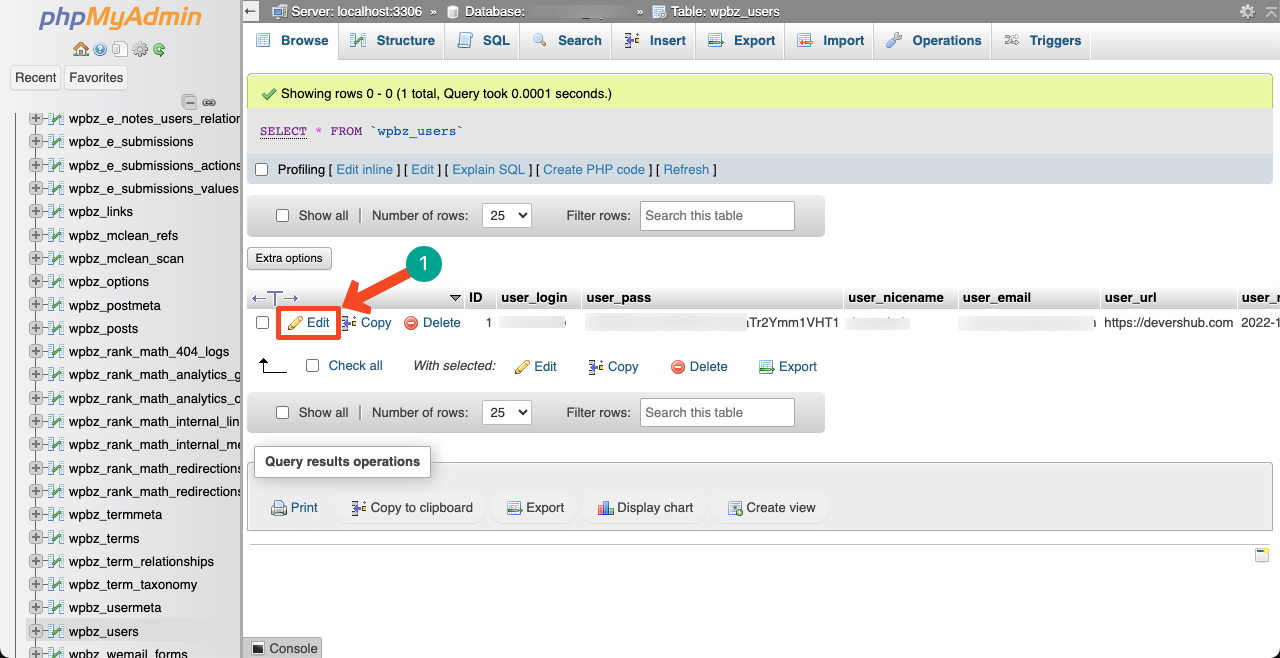Click the Home icon in sidebar
Viewport: 1280px width, 658px height.
pos(81,49)
